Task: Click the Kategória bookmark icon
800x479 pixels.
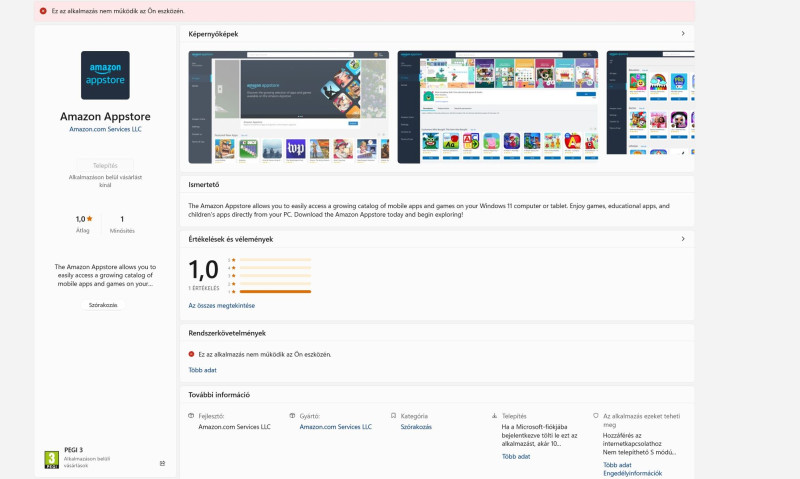Action: click(393, 416)
